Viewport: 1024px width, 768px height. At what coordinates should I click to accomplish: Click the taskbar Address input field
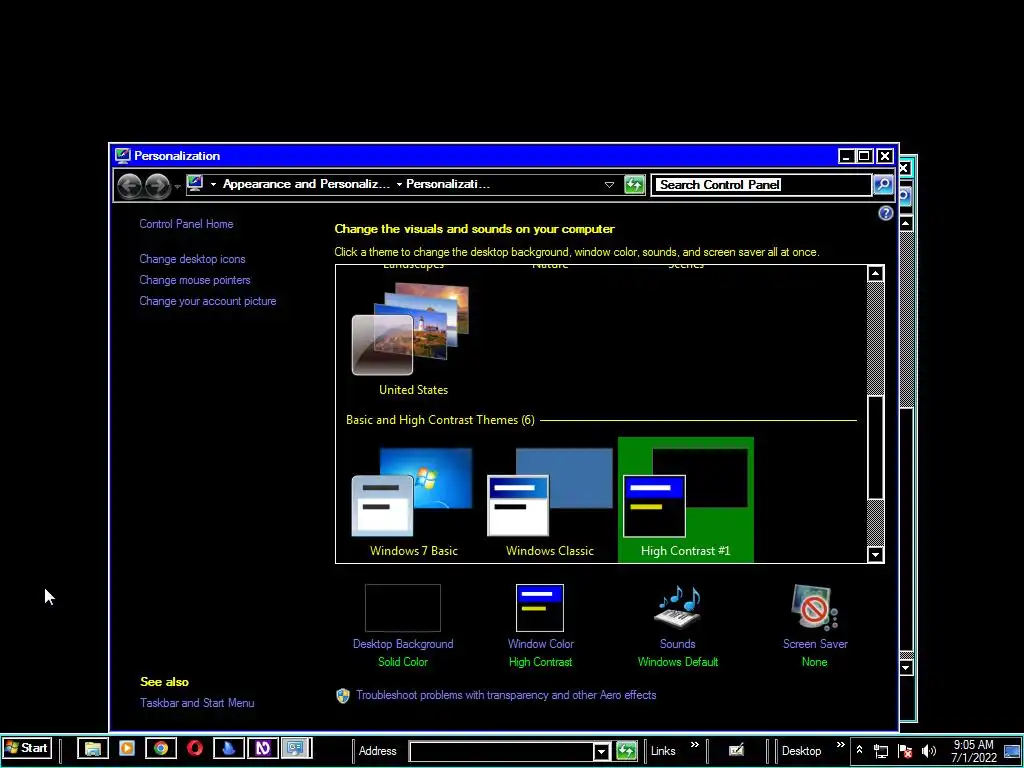[x=501, y=752]
